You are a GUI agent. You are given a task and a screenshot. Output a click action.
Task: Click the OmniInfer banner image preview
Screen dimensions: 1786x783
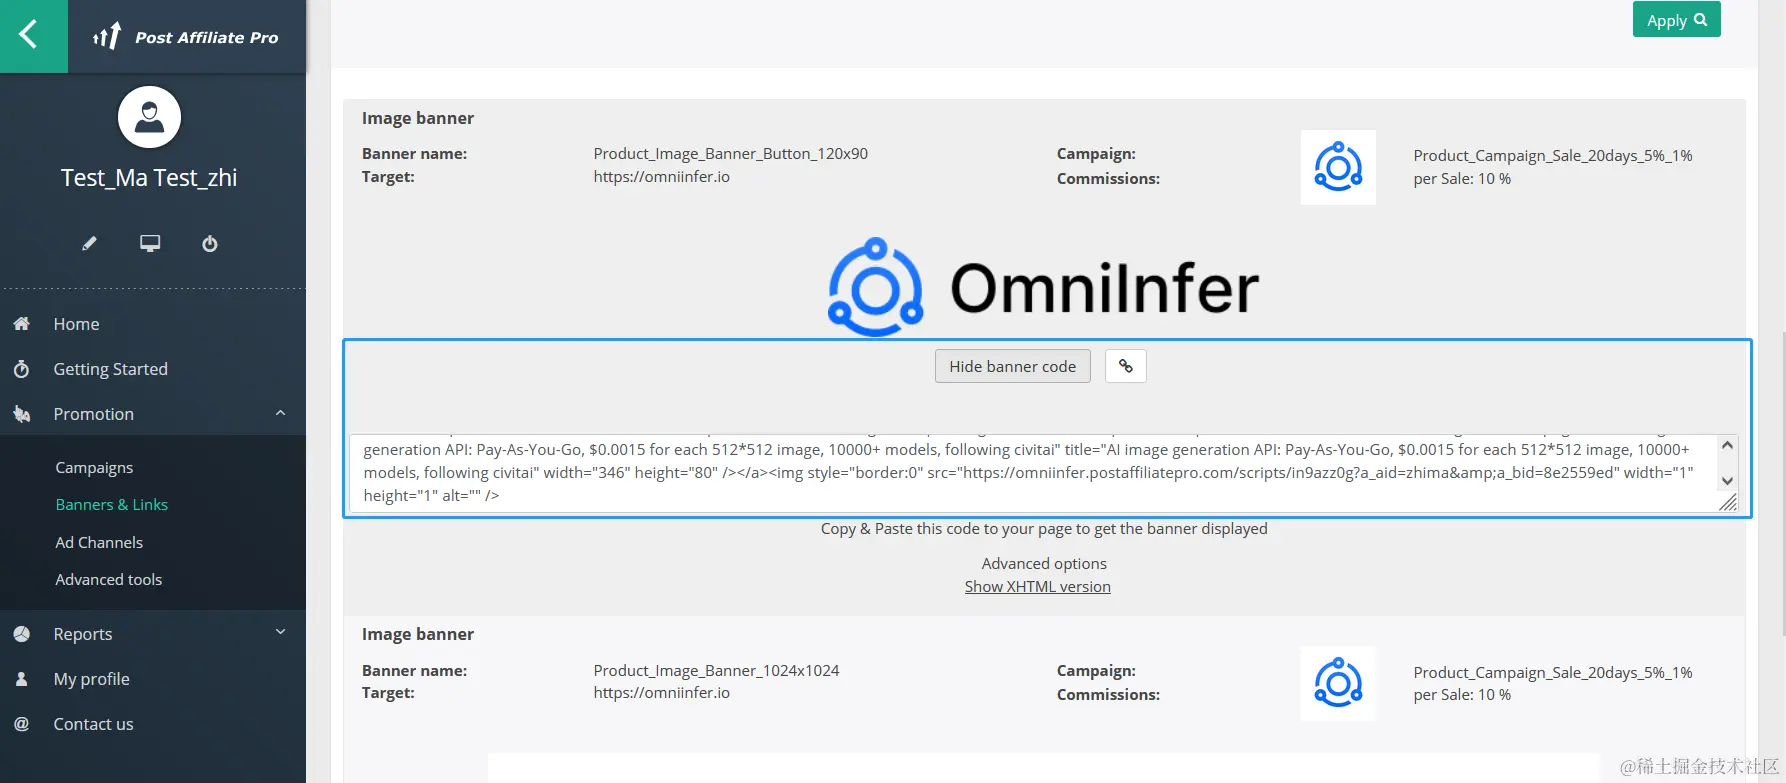click(x=1044, y=288)
